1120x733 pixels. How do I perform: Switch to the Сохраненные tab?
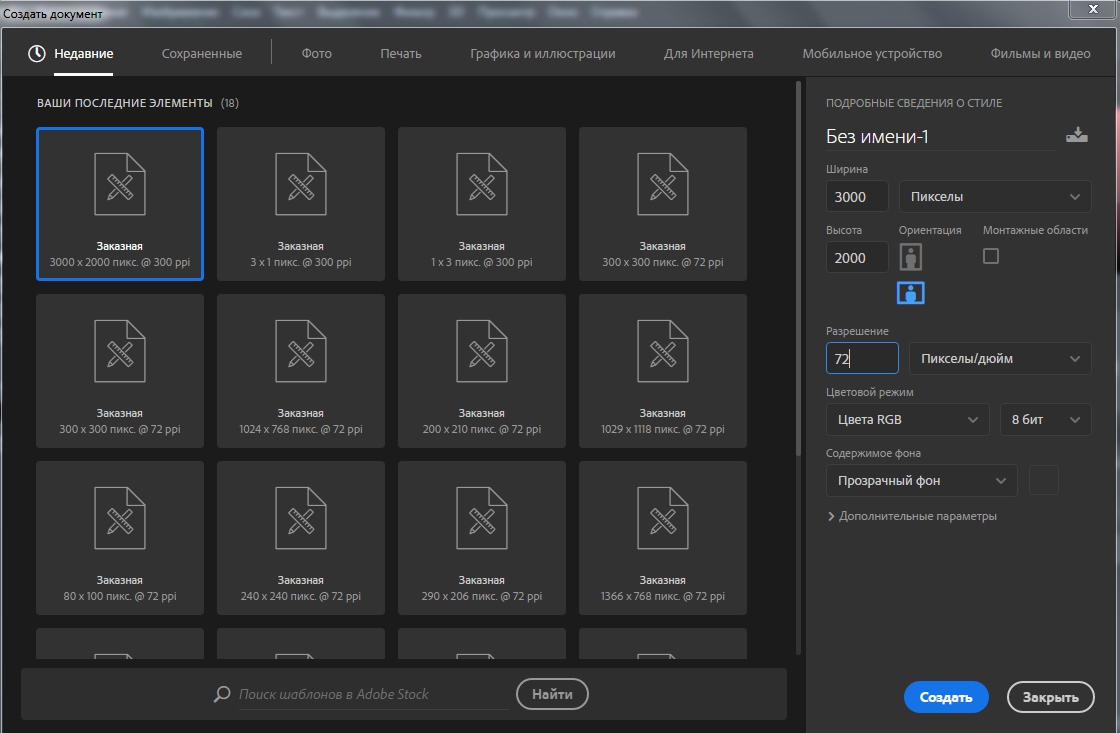pyautogui.click(x=201, y=54)
